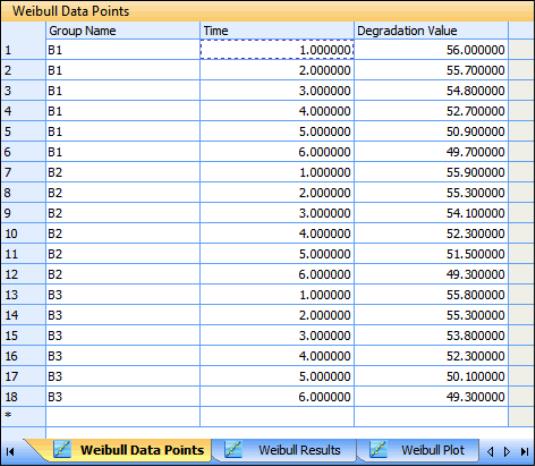
Task: Click Group Name cell in row 18
Action: pos(123,396)
